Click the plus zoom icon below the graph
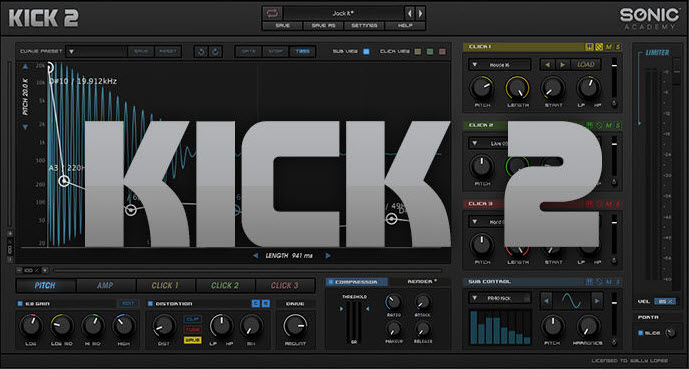Image resolution: width=689 pixels, height=369 pixels. click(44, 270)
